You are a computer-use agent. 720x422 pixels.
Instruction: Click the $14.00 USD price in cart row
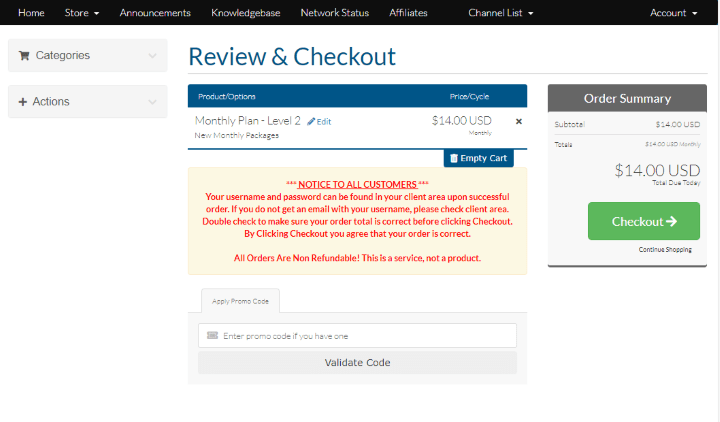(461, 121)
